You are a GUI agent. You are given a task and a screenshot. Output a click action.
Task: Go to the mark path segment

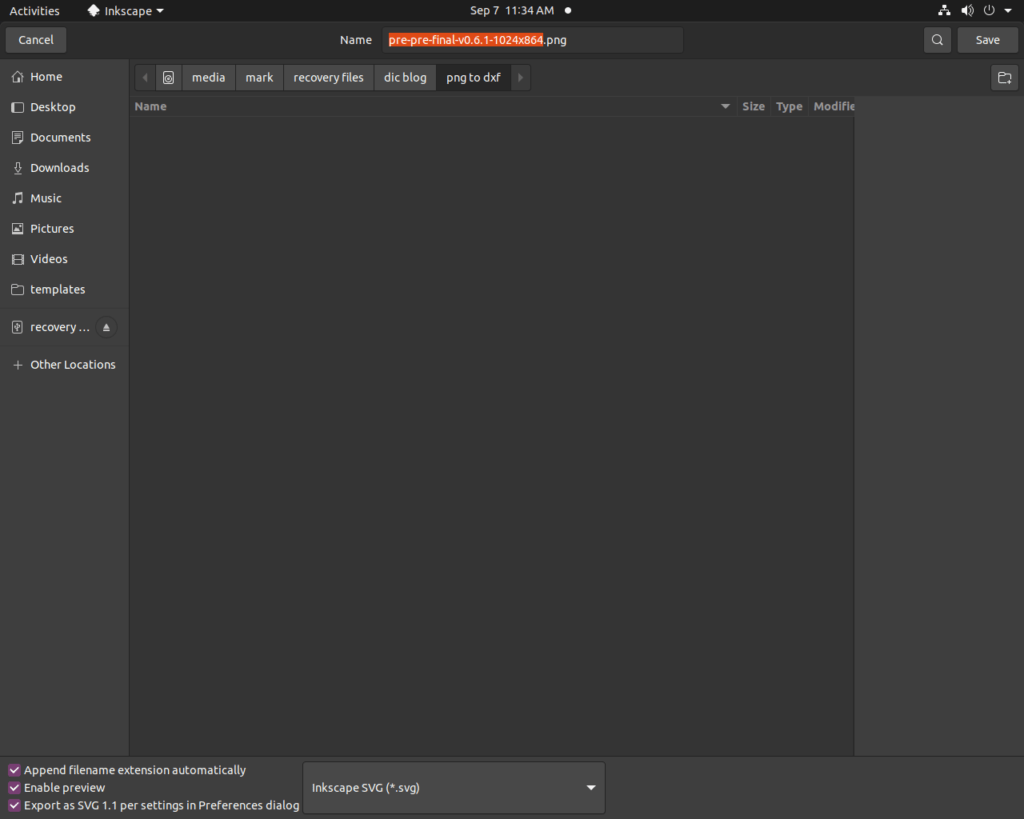coord(259,78)
